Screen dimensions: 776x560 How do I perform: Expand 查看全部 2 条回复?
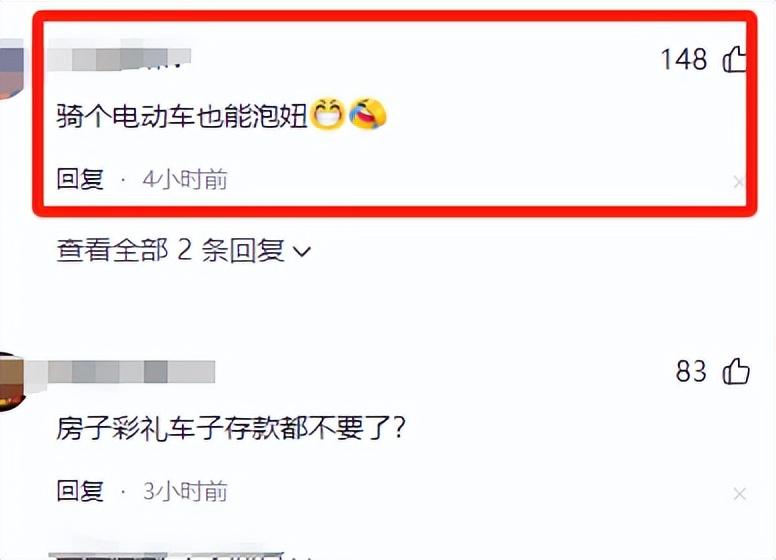(184, 250)
